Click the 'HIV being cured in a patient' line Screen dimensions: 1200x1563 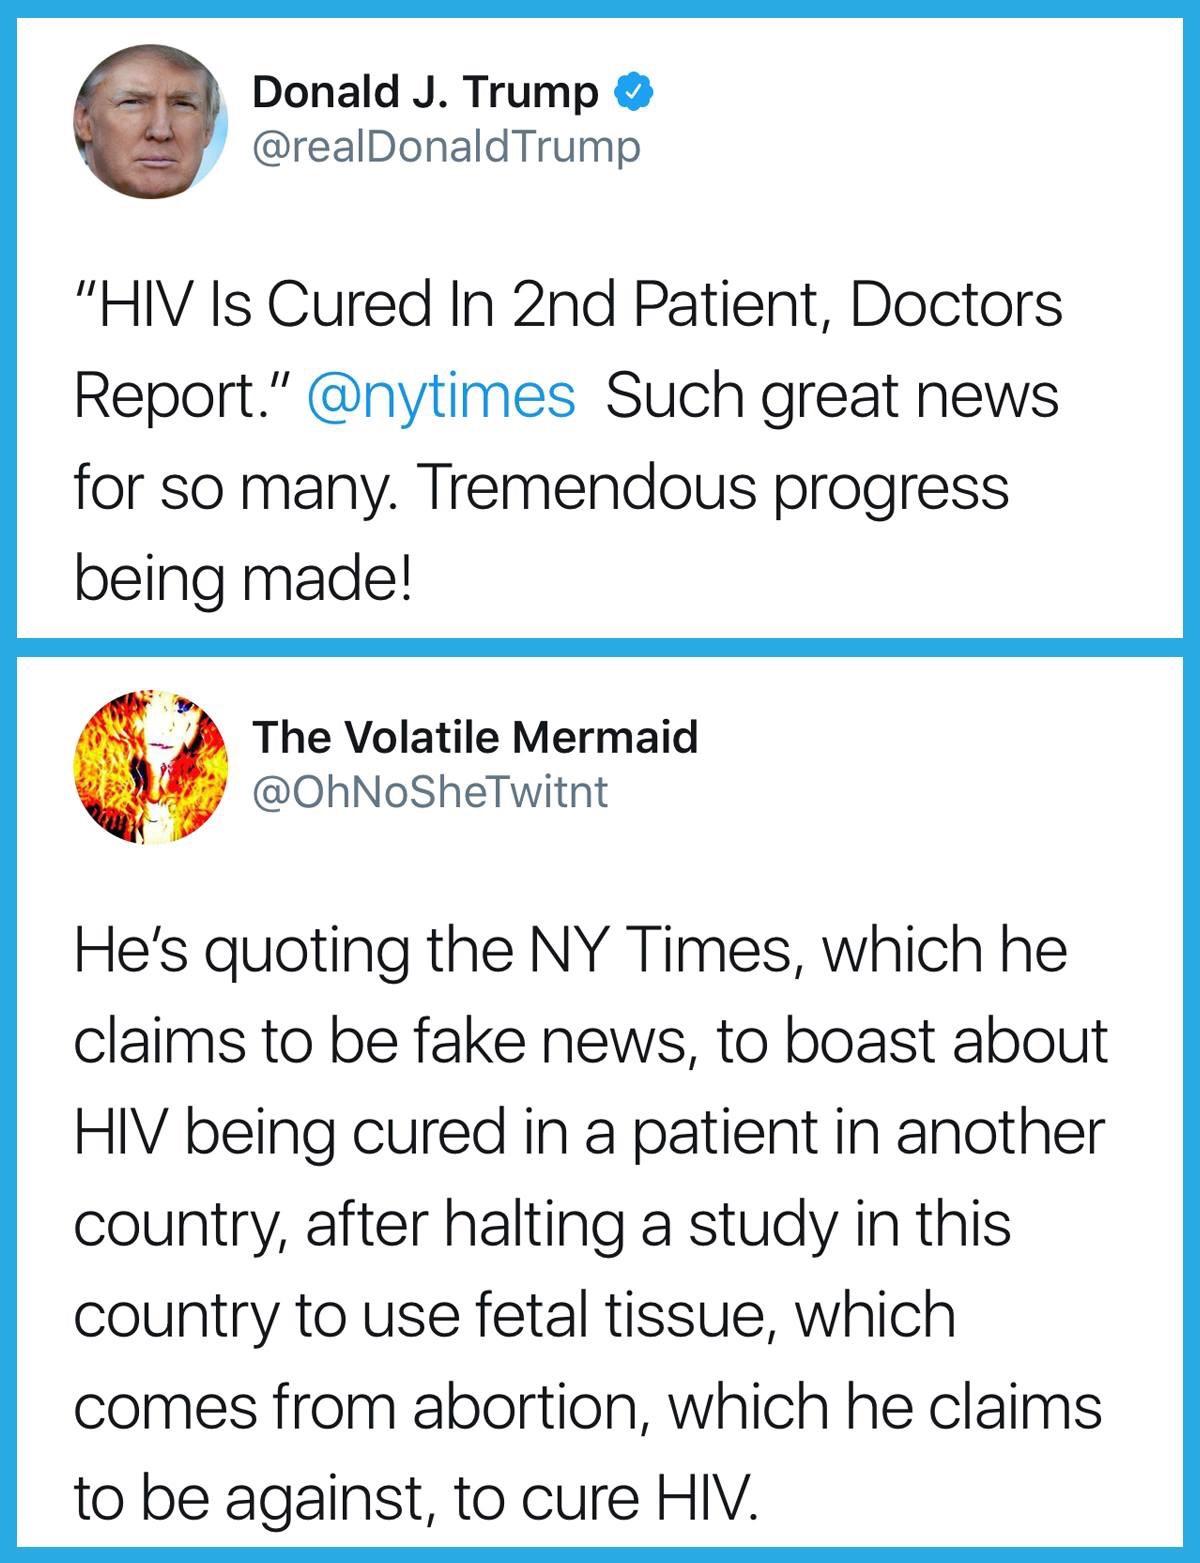589,1133
